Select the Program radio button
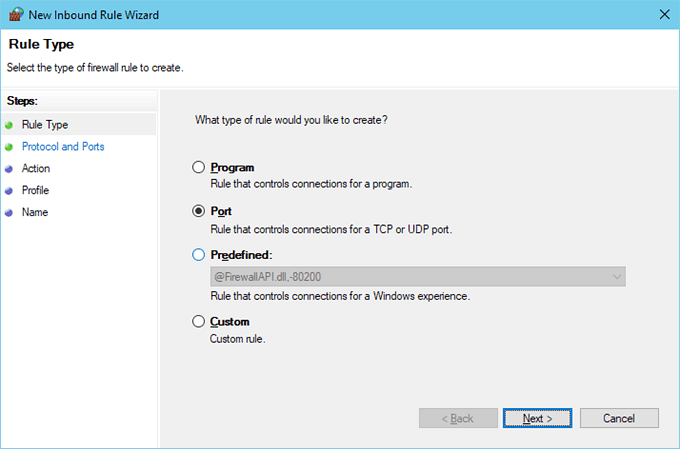This screenshot has height=449, width=680. tap(198, 168)
